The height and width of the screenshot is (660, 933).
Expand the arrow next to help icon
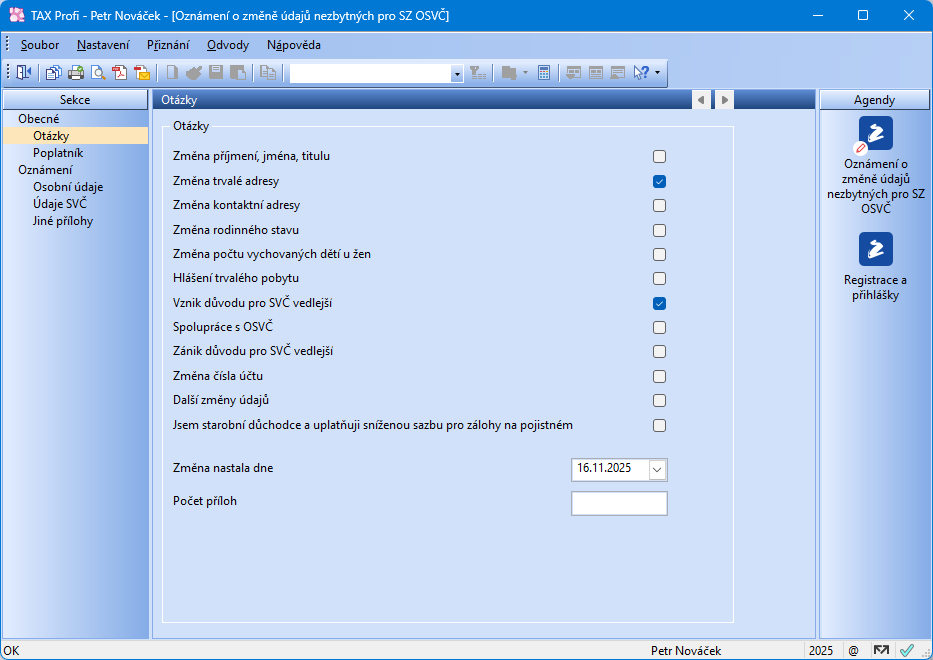657,73
